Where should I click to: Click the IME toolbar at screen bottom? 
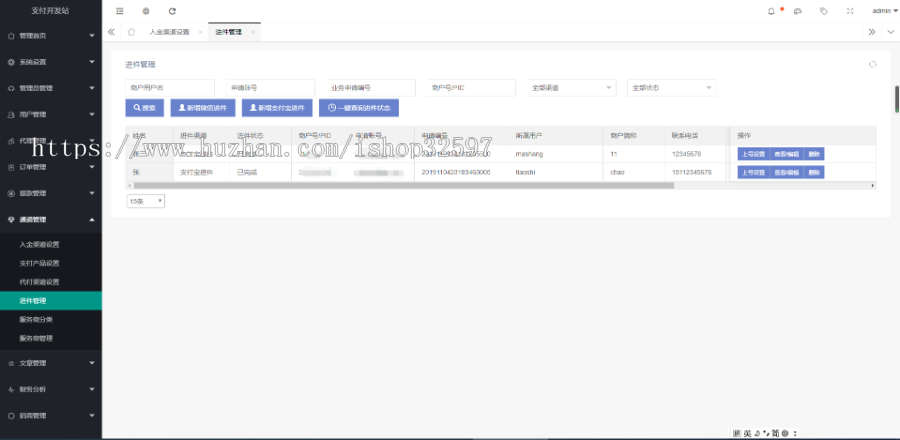[x=765, y=434]
